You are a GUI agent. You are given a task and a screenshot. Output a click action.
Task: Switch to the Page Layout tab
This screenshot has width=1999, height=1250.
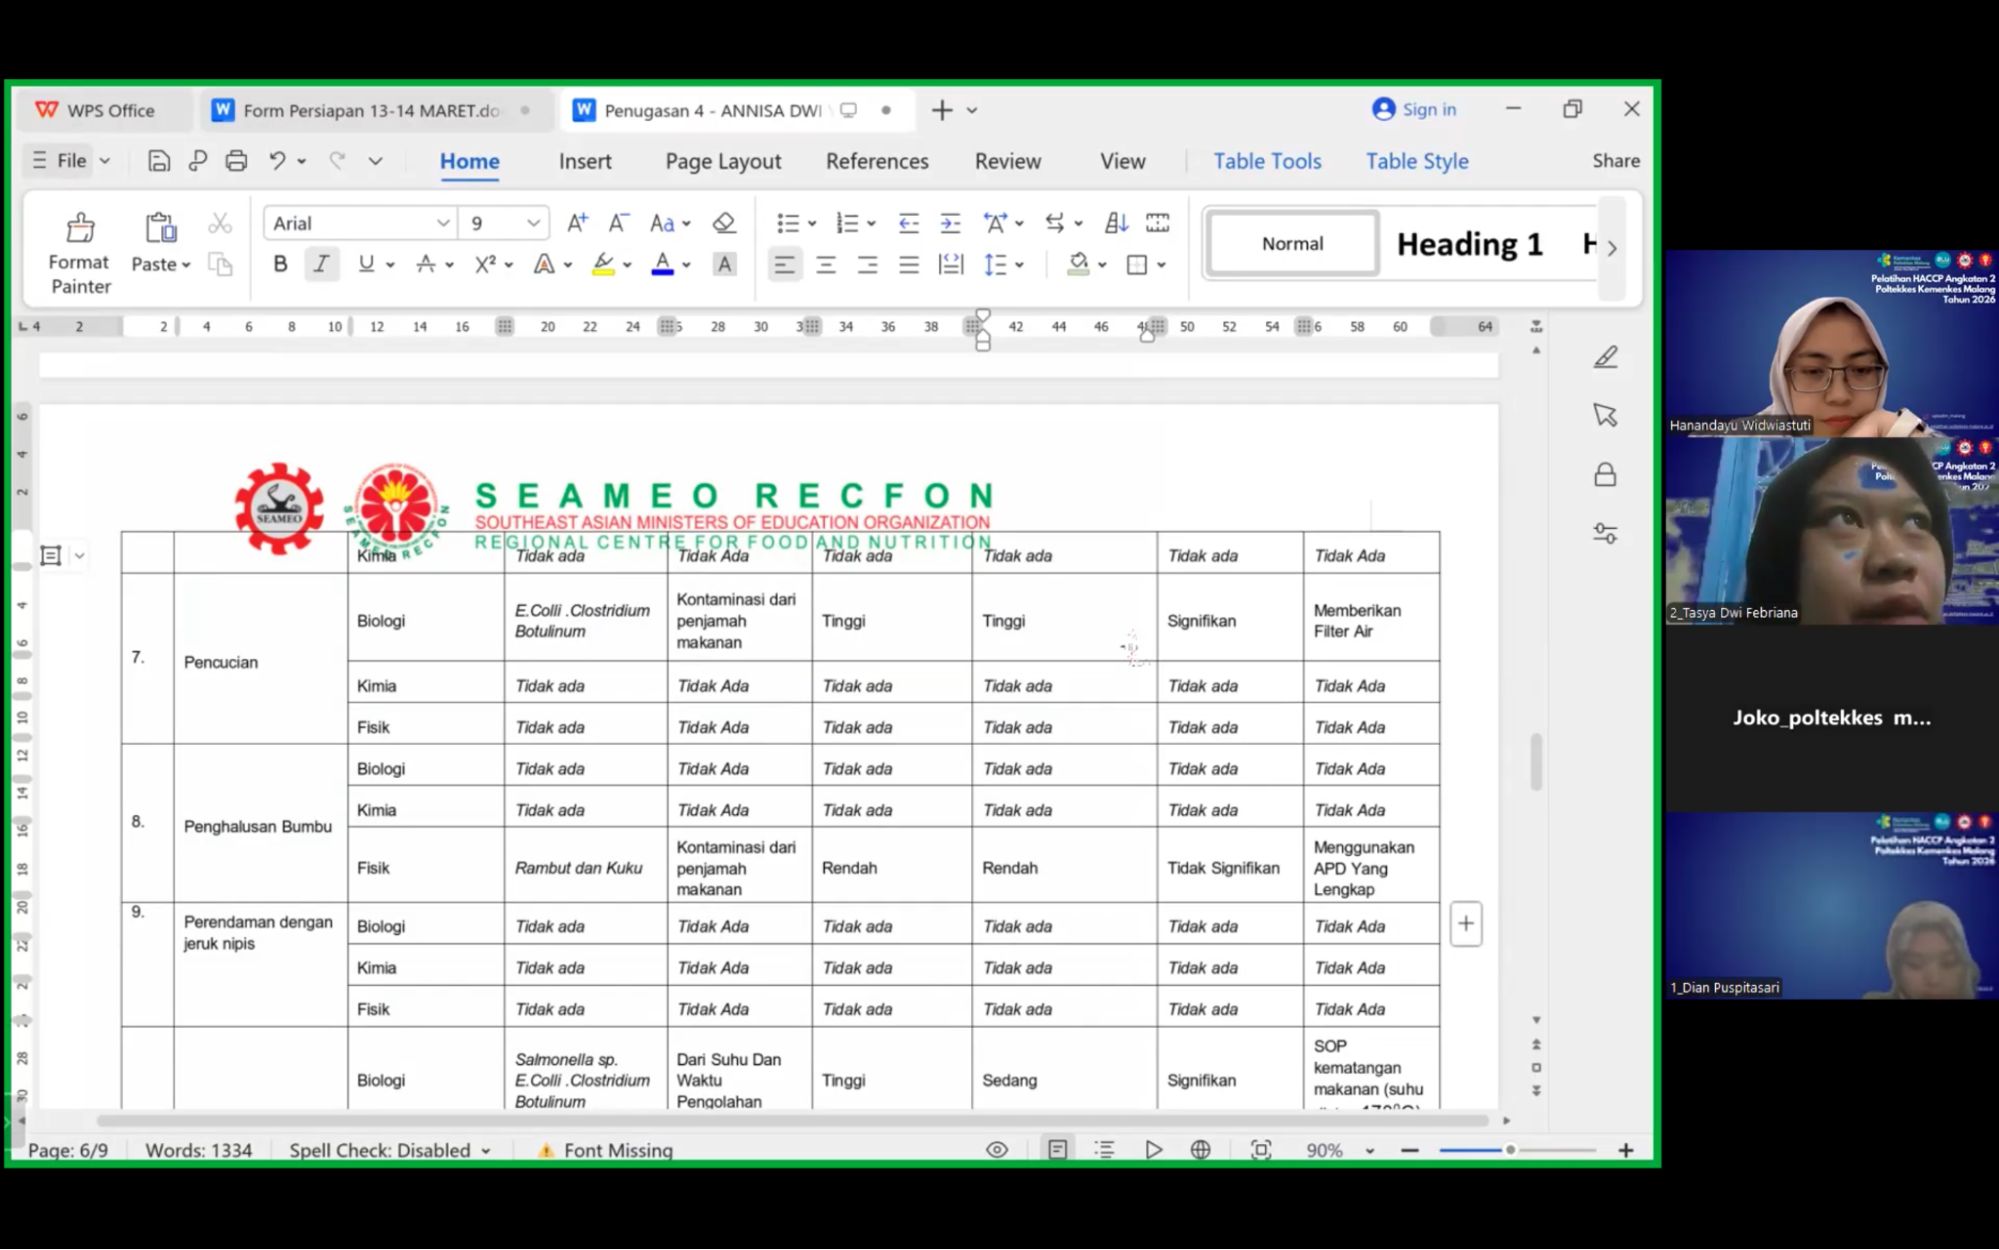723,161
